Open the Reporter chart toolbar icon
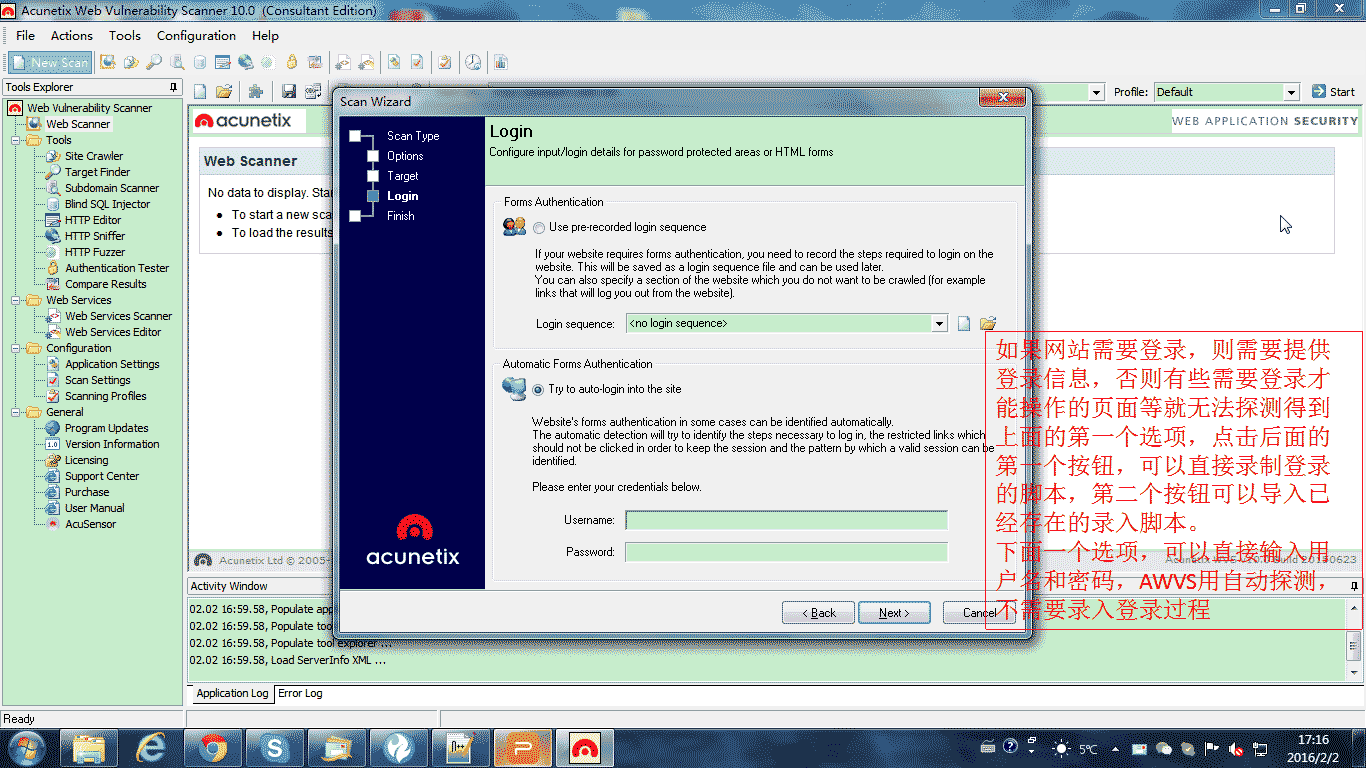The width and height of the screenshot is (1366, 768). 500,62
